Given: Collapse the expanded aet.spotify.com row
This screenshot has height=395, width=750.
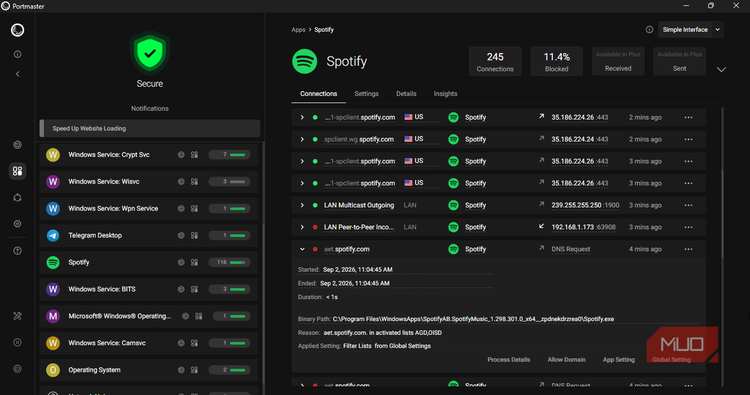Looking at the screenshot, I should click(x=302, y=249).
